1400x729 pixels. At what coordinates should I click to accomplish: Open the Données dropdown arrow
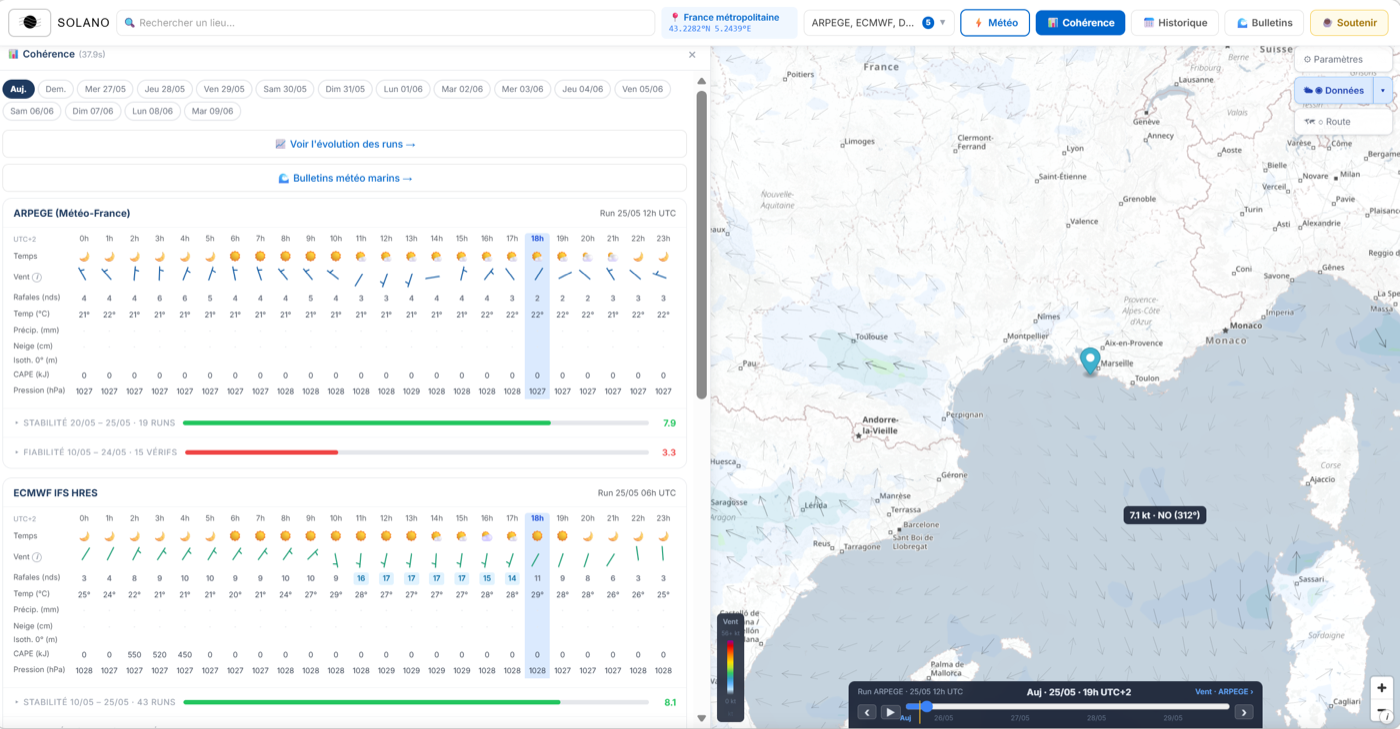click(x=1383, y=90)
